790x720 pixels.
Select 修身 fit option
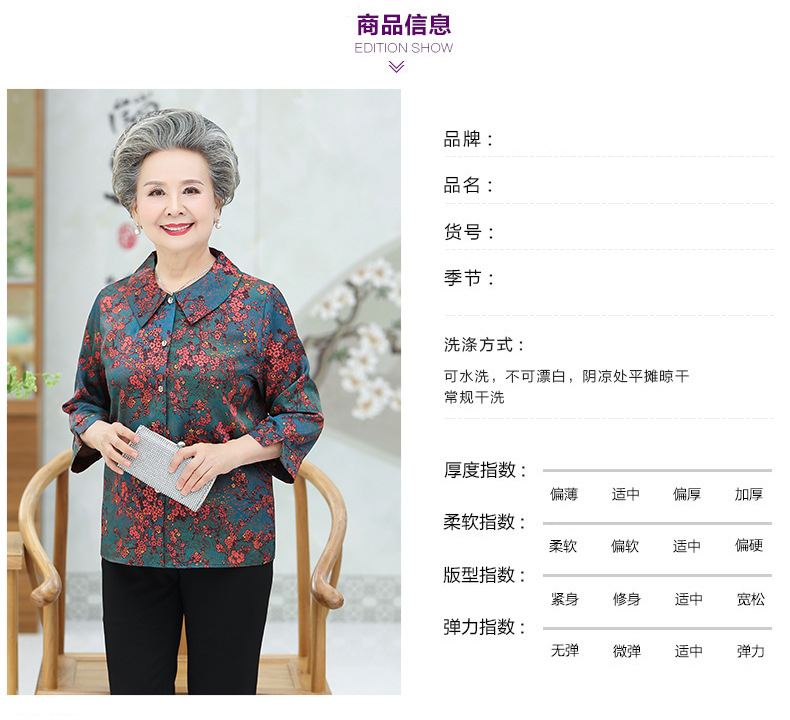click(627, 599)
